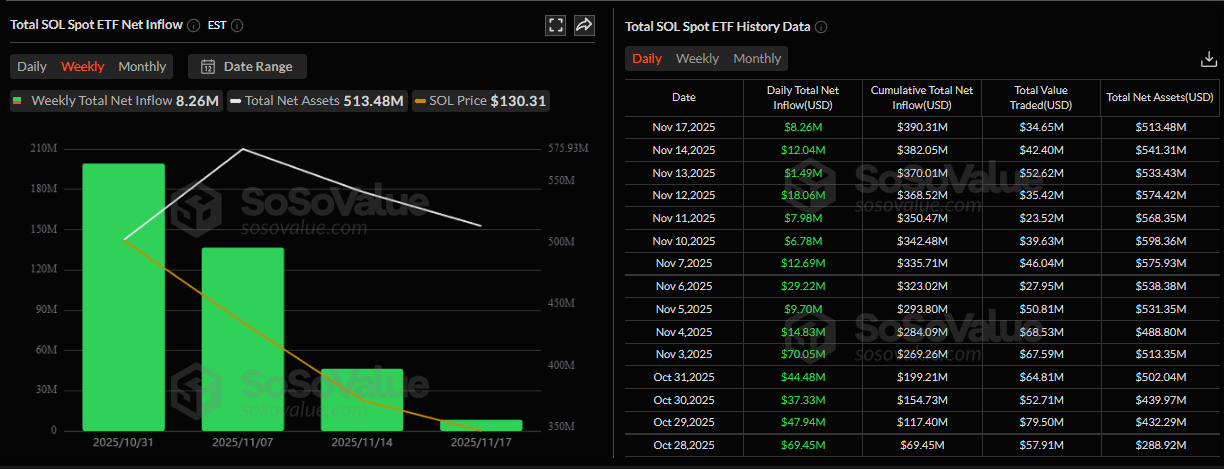Select Monthly tab in history data table
This screenshot has height=469, width=1224.
tap(757, 59)
